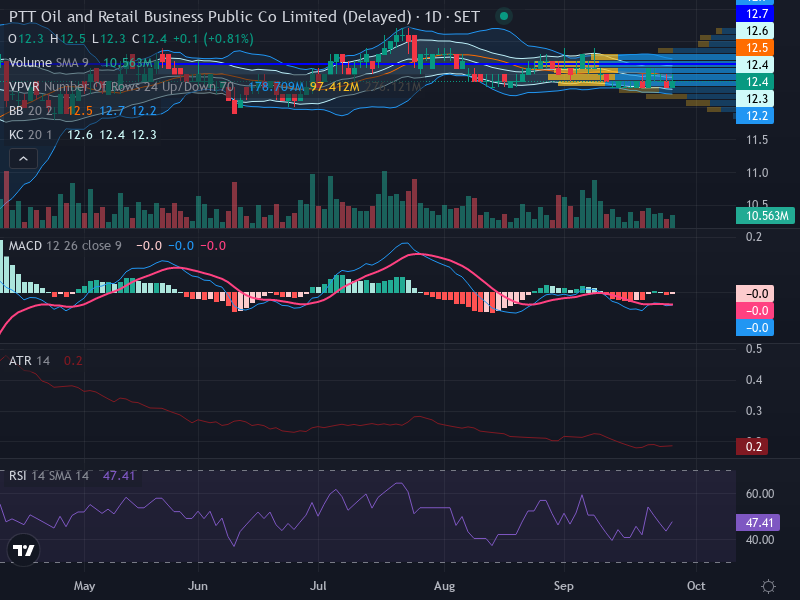Click the 10.563M volume label on the scale

point(765,216)
